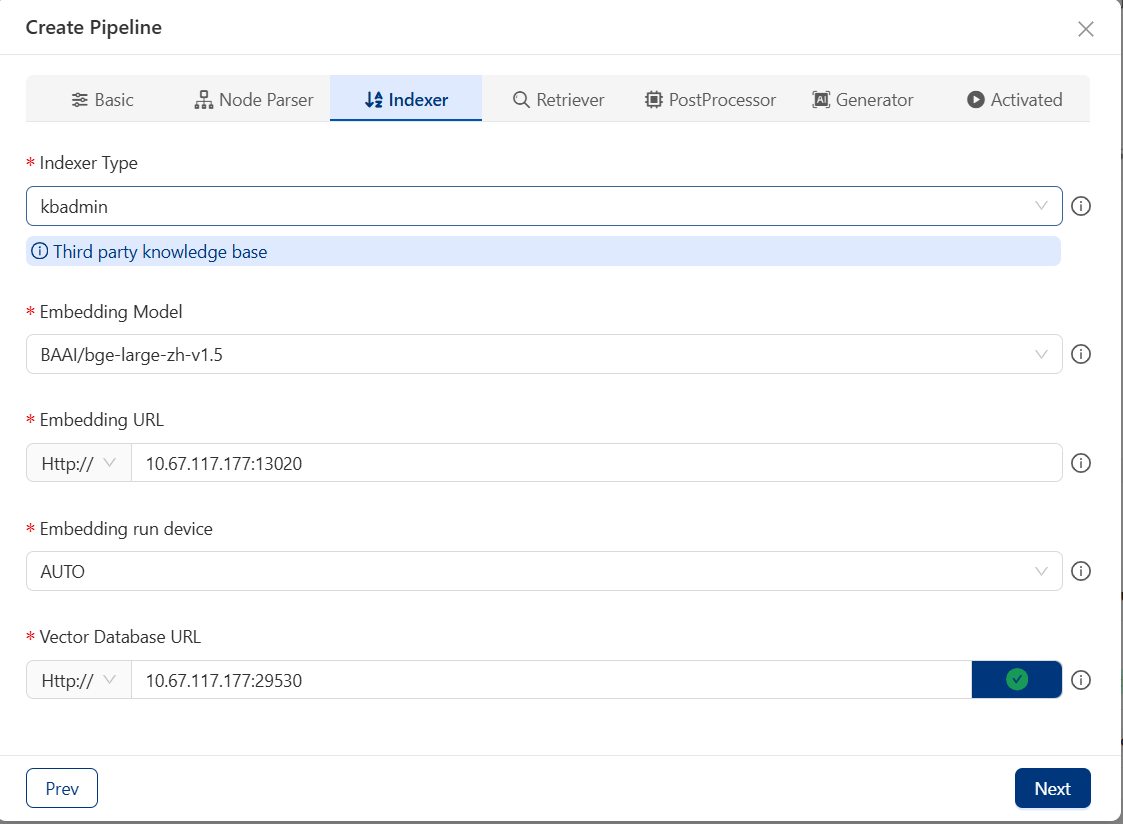Click the info icon beside Embedding run device
The width and height of the screenshot is (1123, 824).
point(1080,571)
